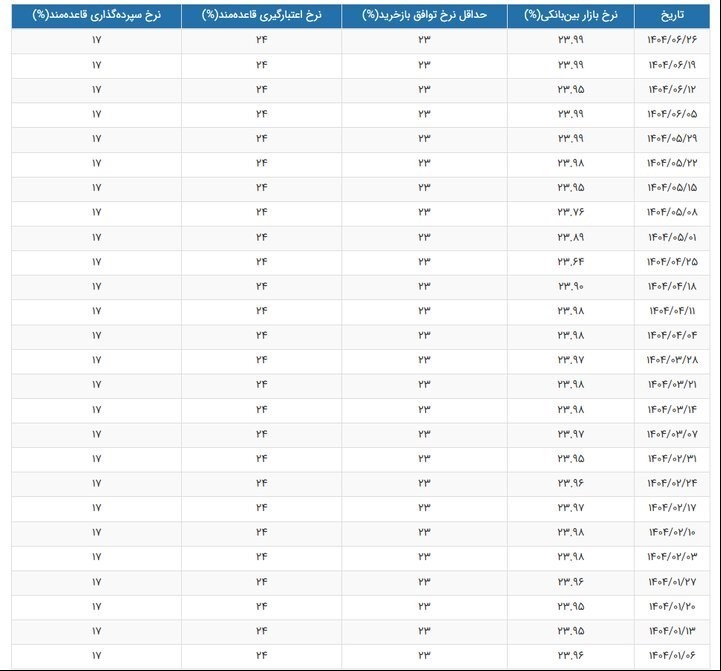The width and height of the screenshot is (721, 671).
Task: Click the credit rate 24 in the 1404/01/06 row
Action: pos(261,655)
